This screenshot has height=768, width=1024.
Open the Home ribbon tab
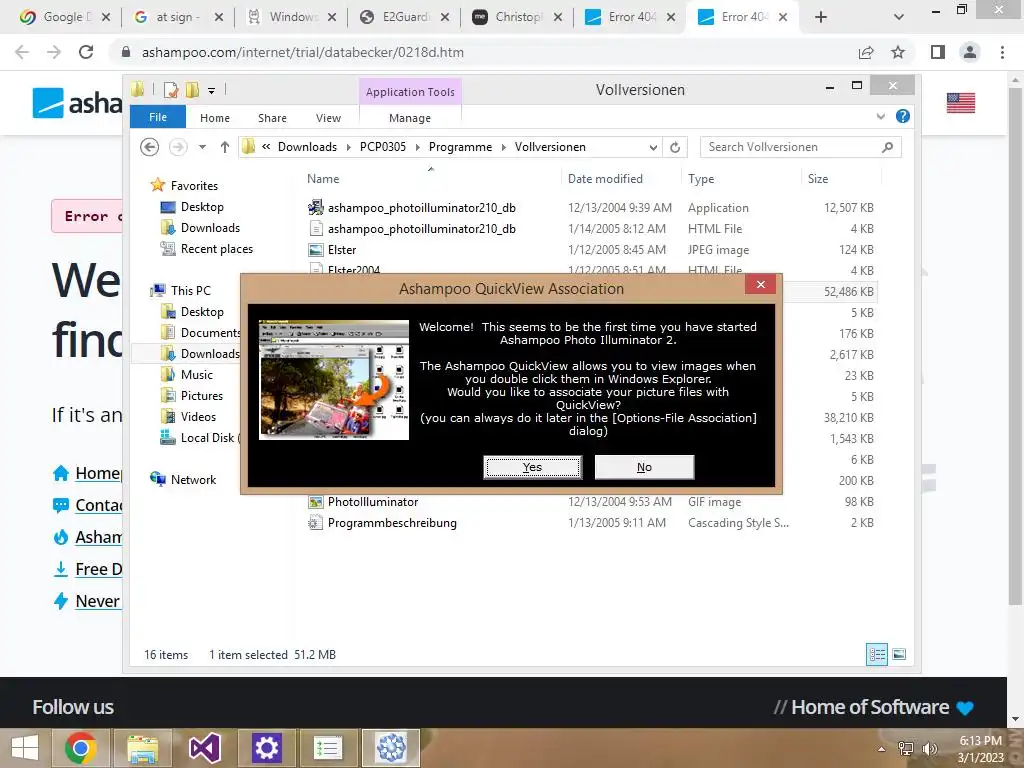pyautogui.click(x=215, y=118)
